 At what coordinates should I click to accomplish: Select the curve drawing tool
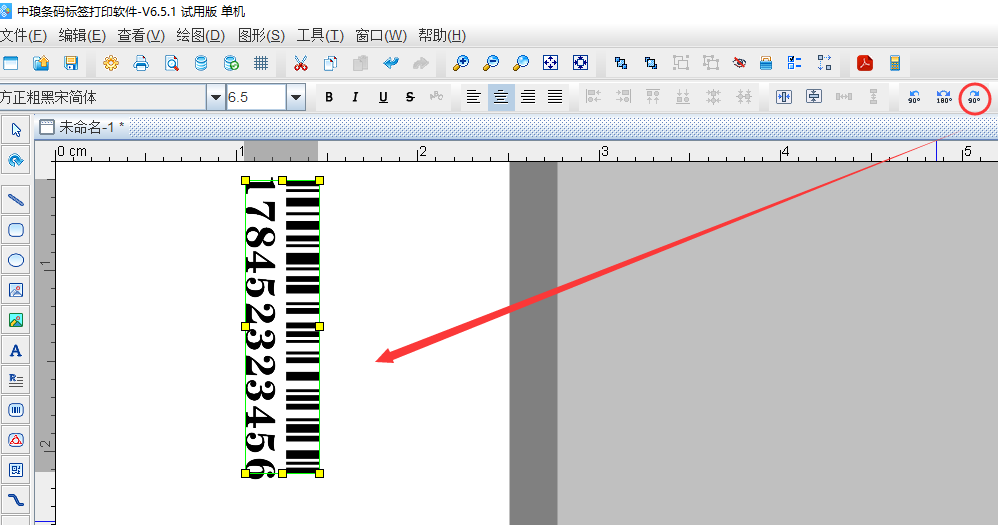click(x=16, y=500)
